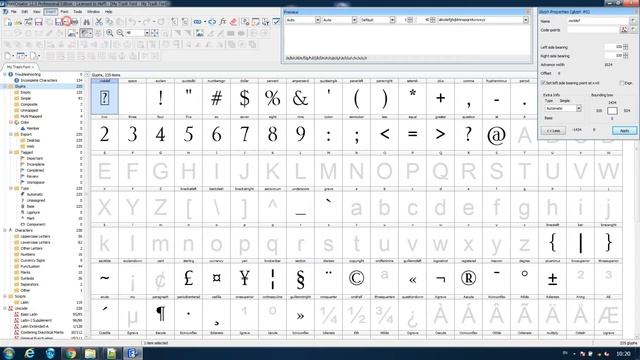Adjust the Left side bearing stepper
640x360 pixels.
[625, 47]
